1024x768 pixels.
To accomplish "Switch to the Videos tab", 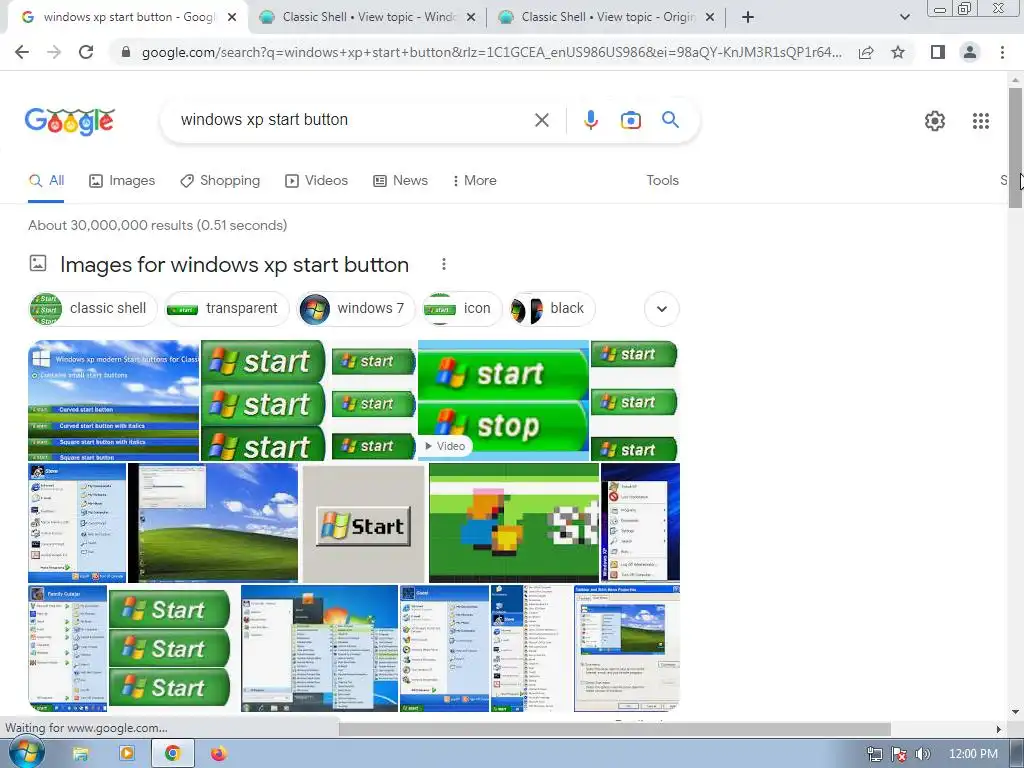I will point(317,181).
